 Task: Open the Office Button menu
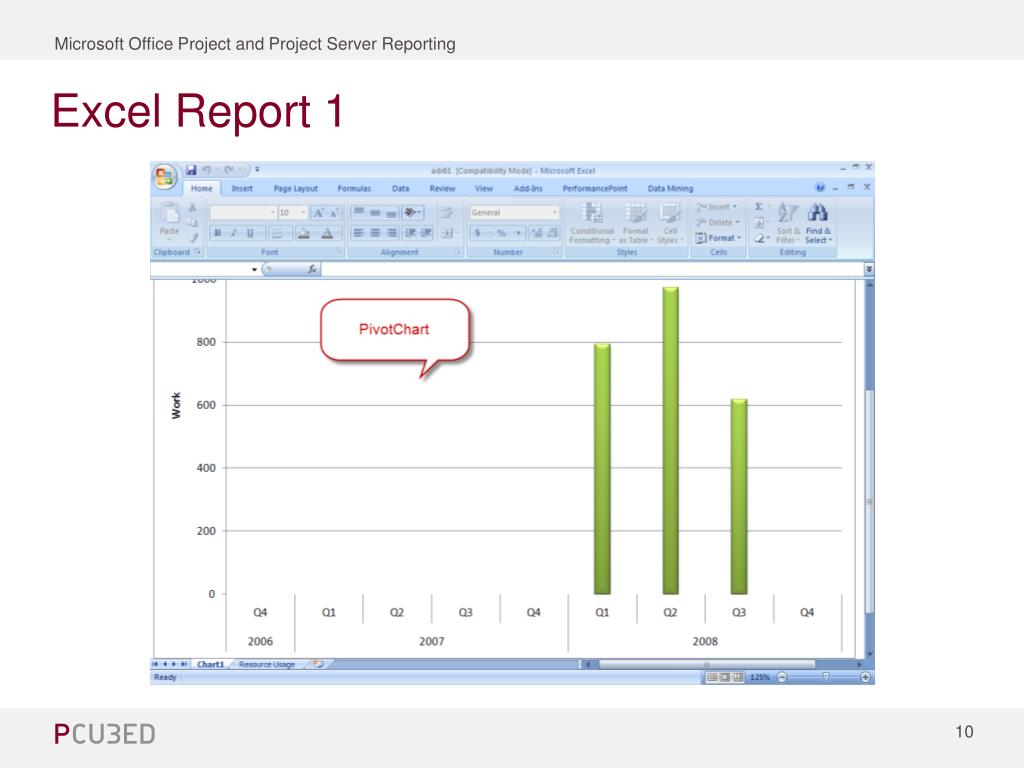pos(165,176)
